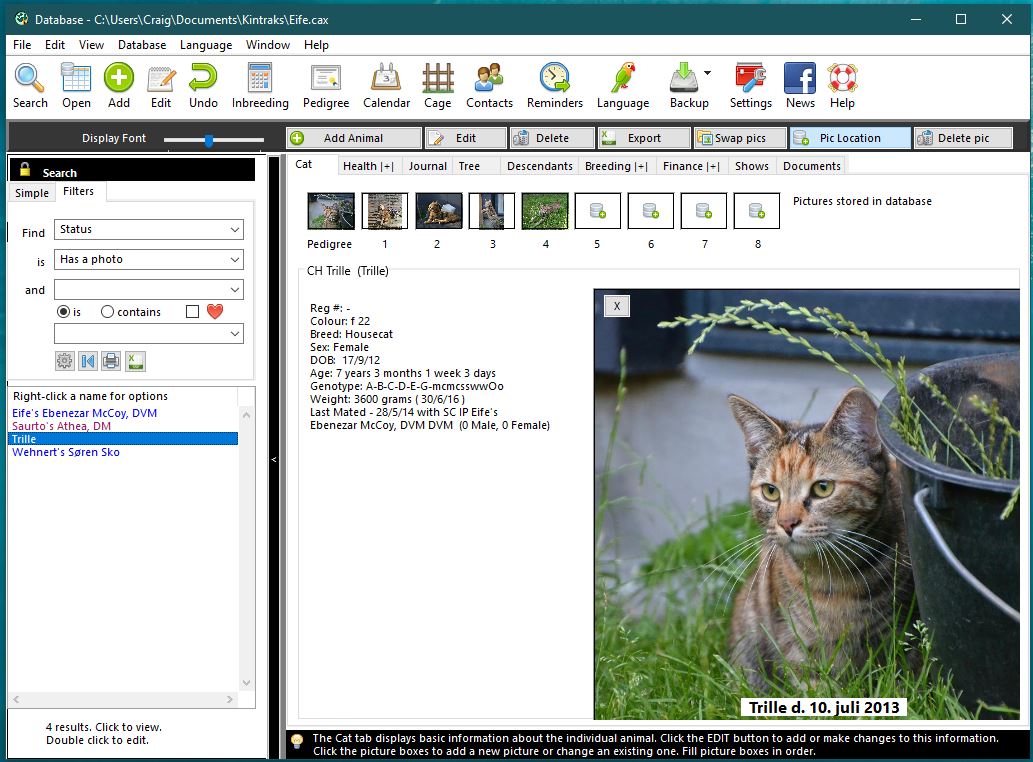This screenshot has width=1033, height=762.
Task: Adjust the Display Font slider
Action: [x=209, y=140]
